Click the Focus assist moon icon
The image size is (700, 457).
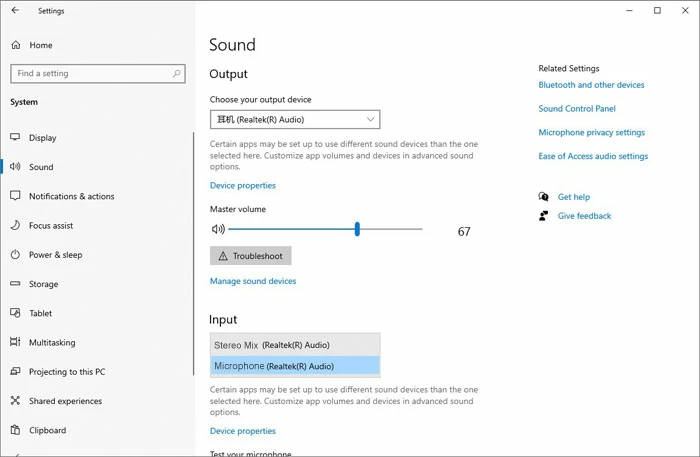tap(16, 226)
